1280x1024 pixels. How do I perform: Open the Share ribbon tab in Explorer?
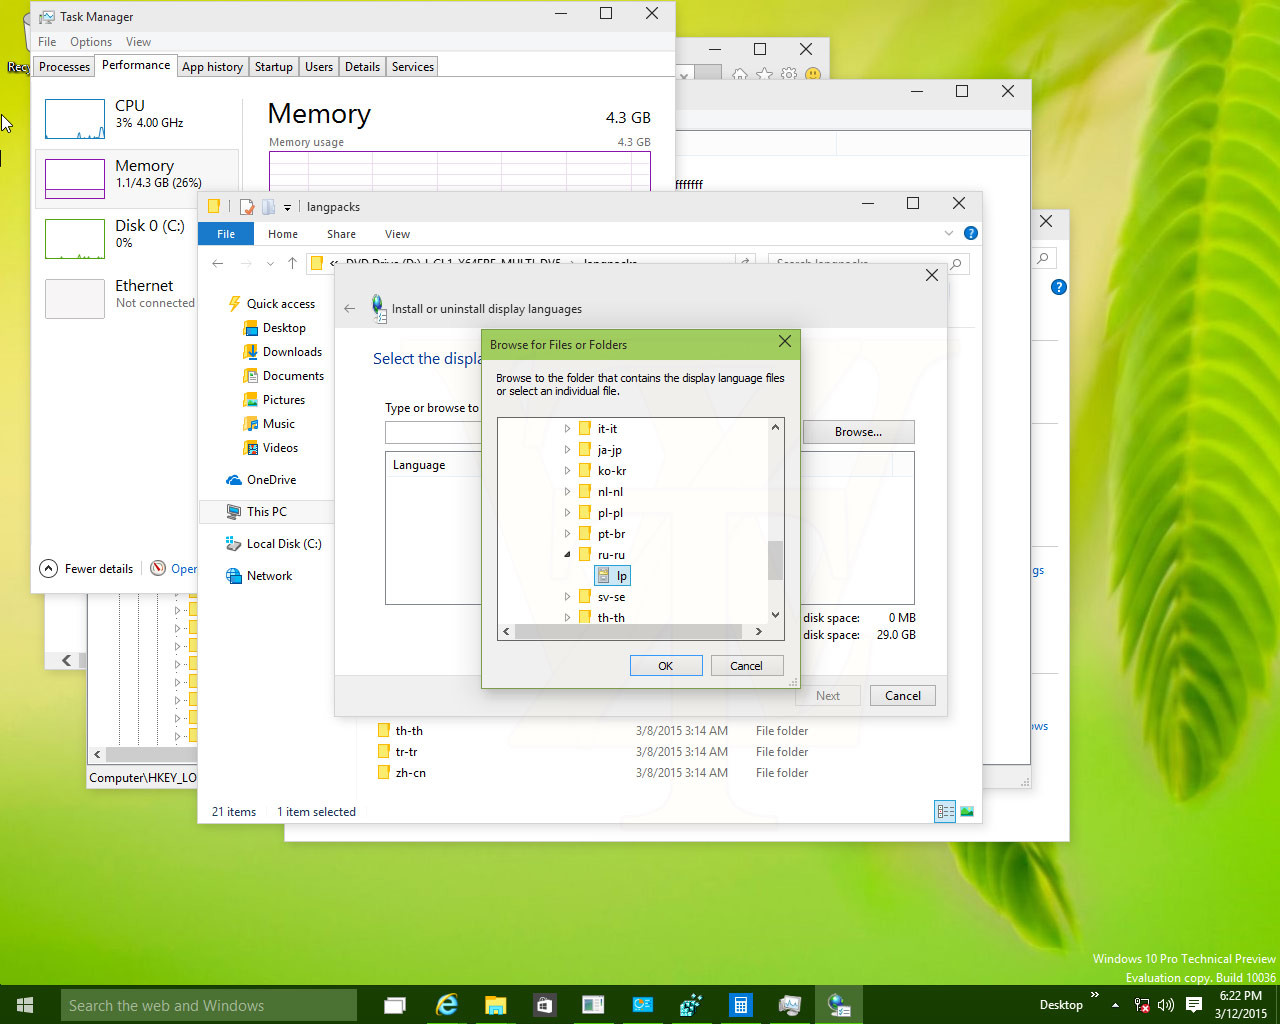[341, 234]
